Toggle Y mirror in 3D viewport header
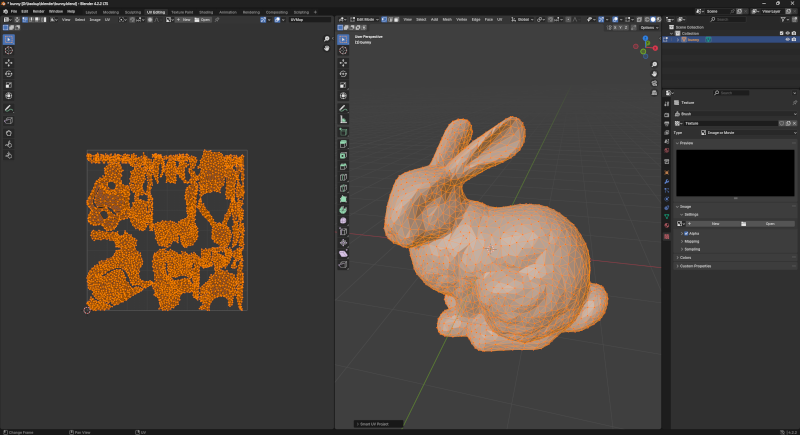Image resolution: width=800 pixels, height=435 pixels. pyautogui.click(x=619, y=28)
